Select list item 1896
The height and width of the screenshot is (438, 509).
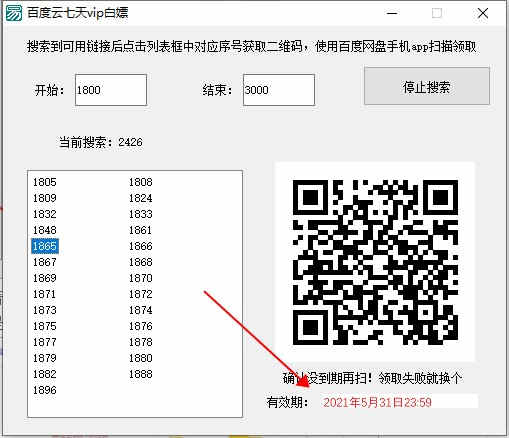point(45,390)
